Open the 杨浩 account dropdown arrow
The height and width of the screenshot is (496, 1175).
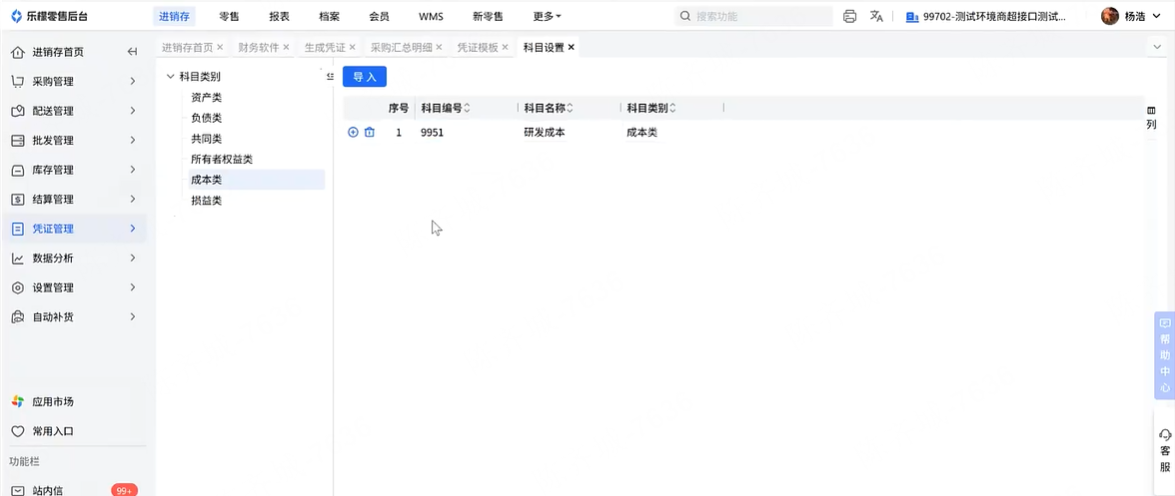click(1156, 16)
